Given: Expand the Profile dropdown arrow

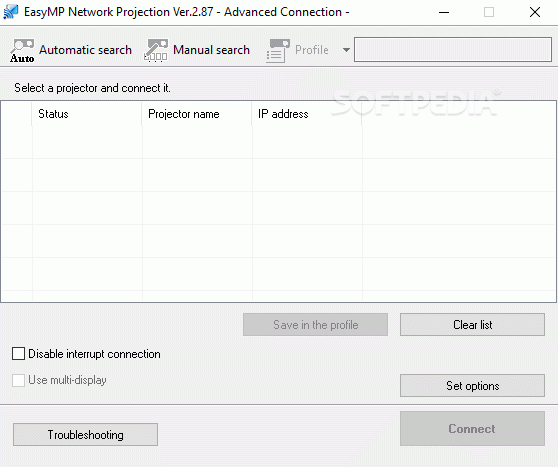Looking at the screenshot, I should pos(346,50).
